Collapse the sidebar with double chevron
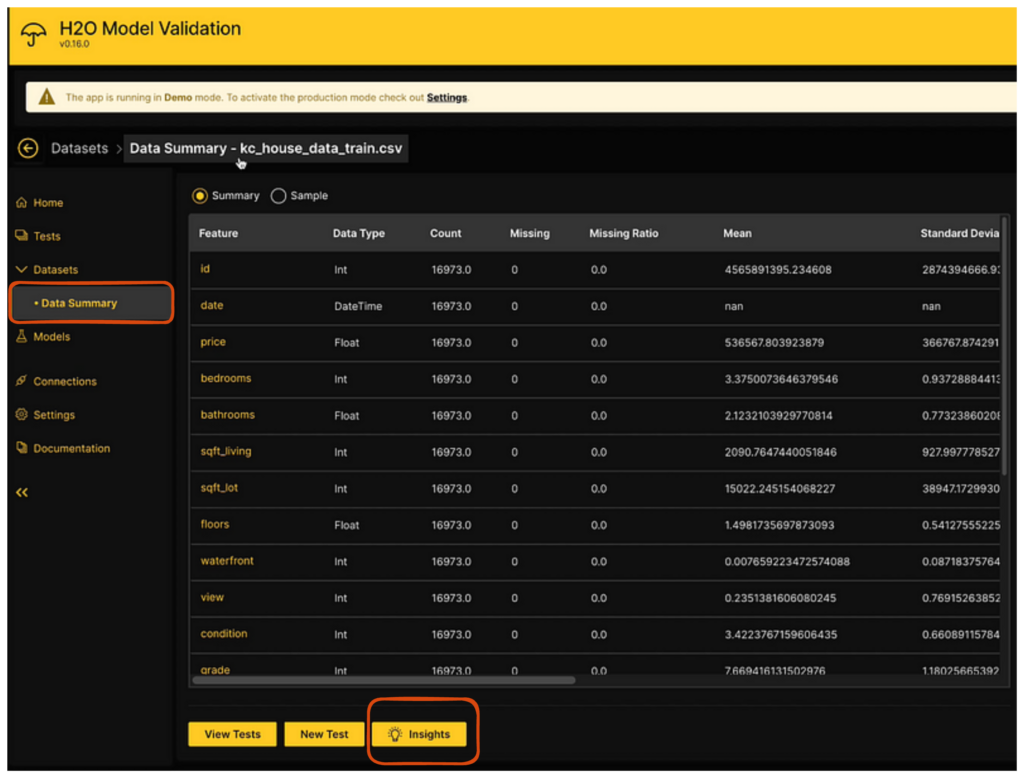This screenshot has width=1024, height=778. pos(22,492)
